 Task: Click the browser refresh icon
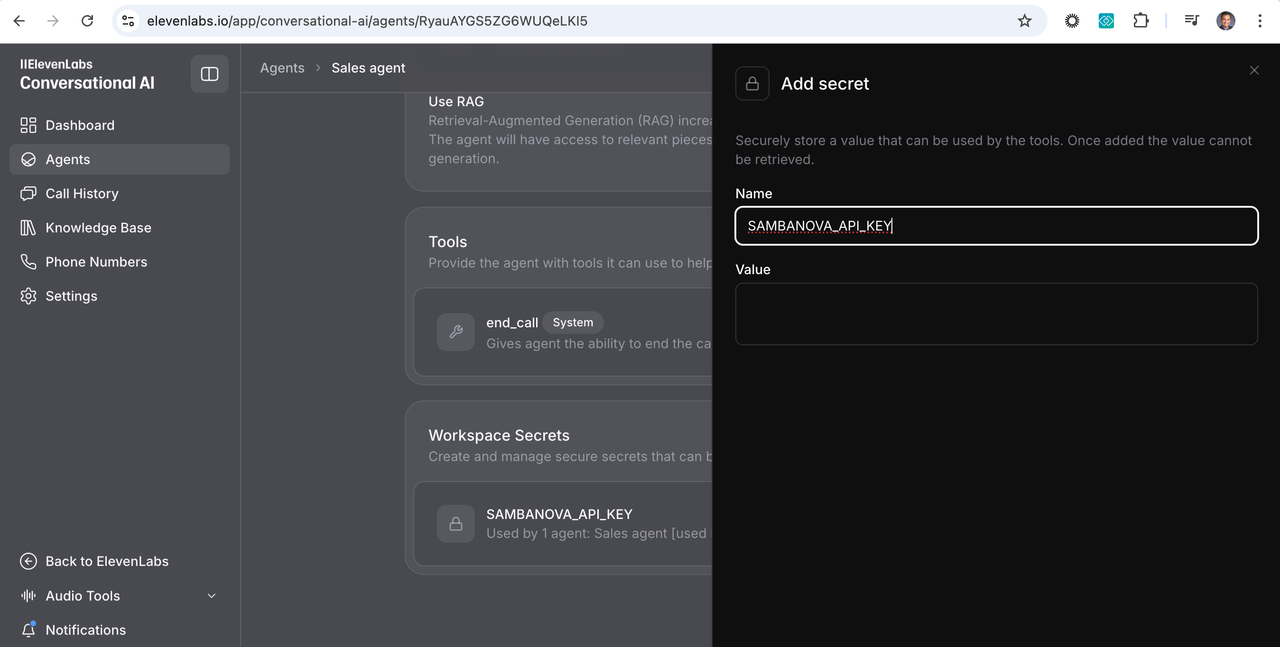(88, 20)
